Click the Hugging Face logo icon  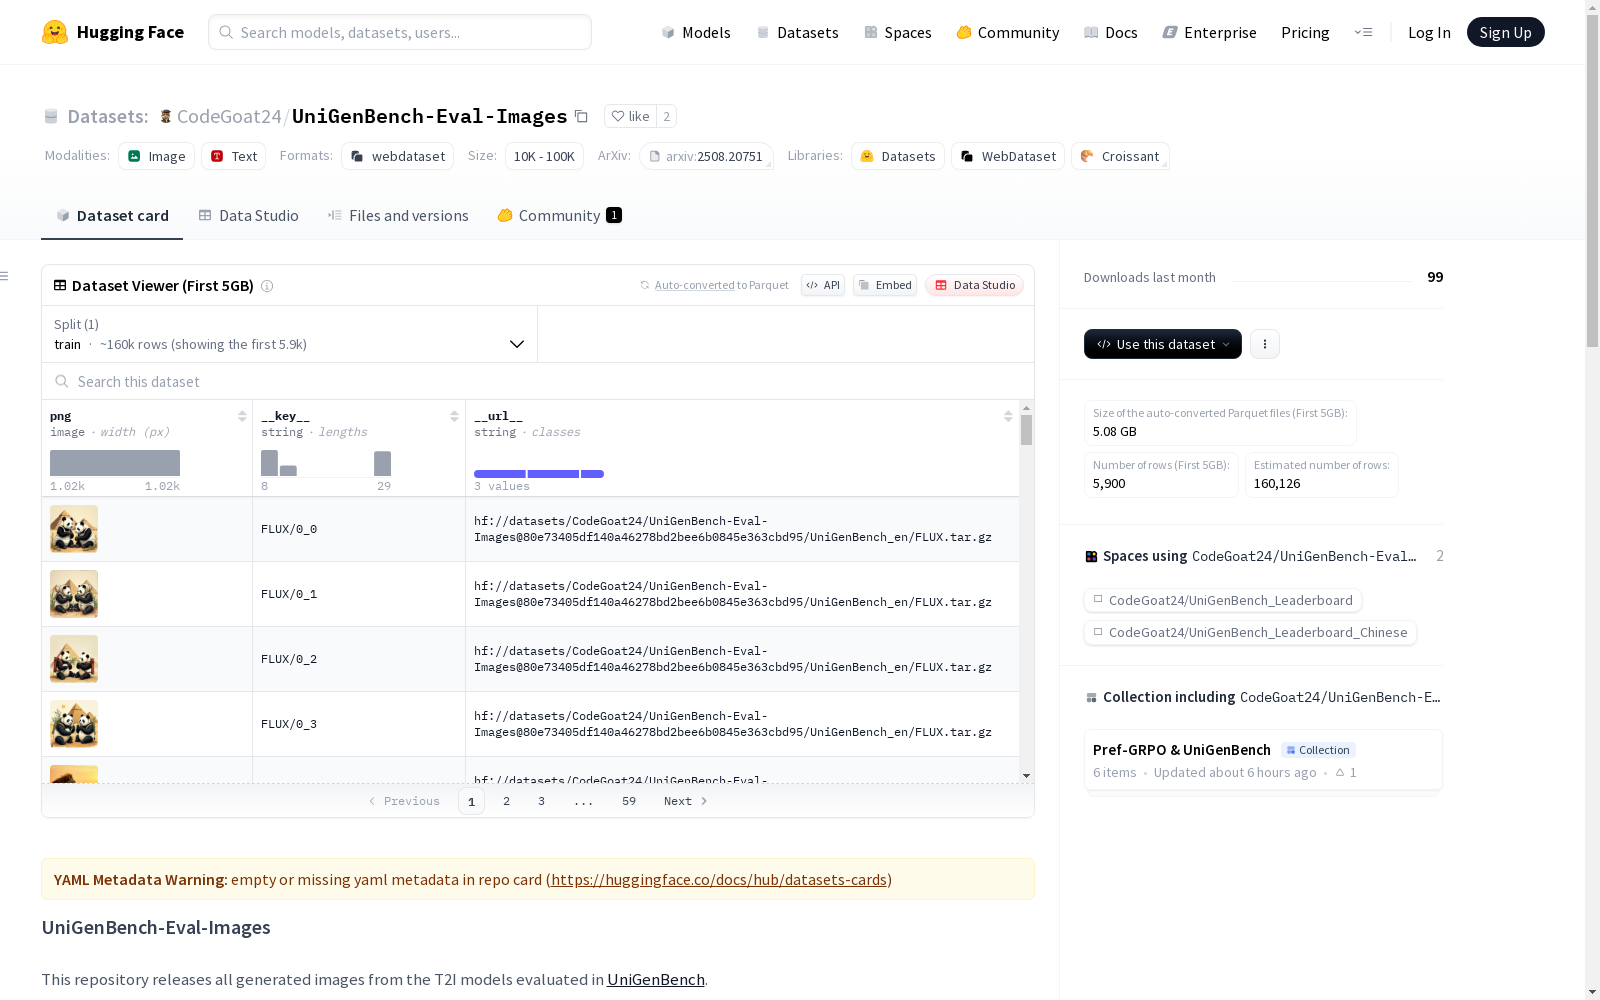[55, 32]
